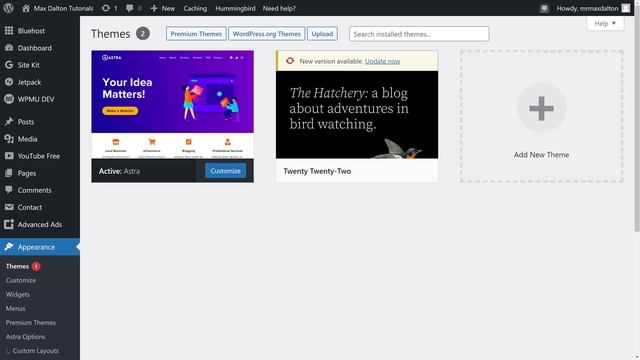Open Custom Layouts in sidebar
The width and height of the screenshot is (640, 360).
coord(36,351)
